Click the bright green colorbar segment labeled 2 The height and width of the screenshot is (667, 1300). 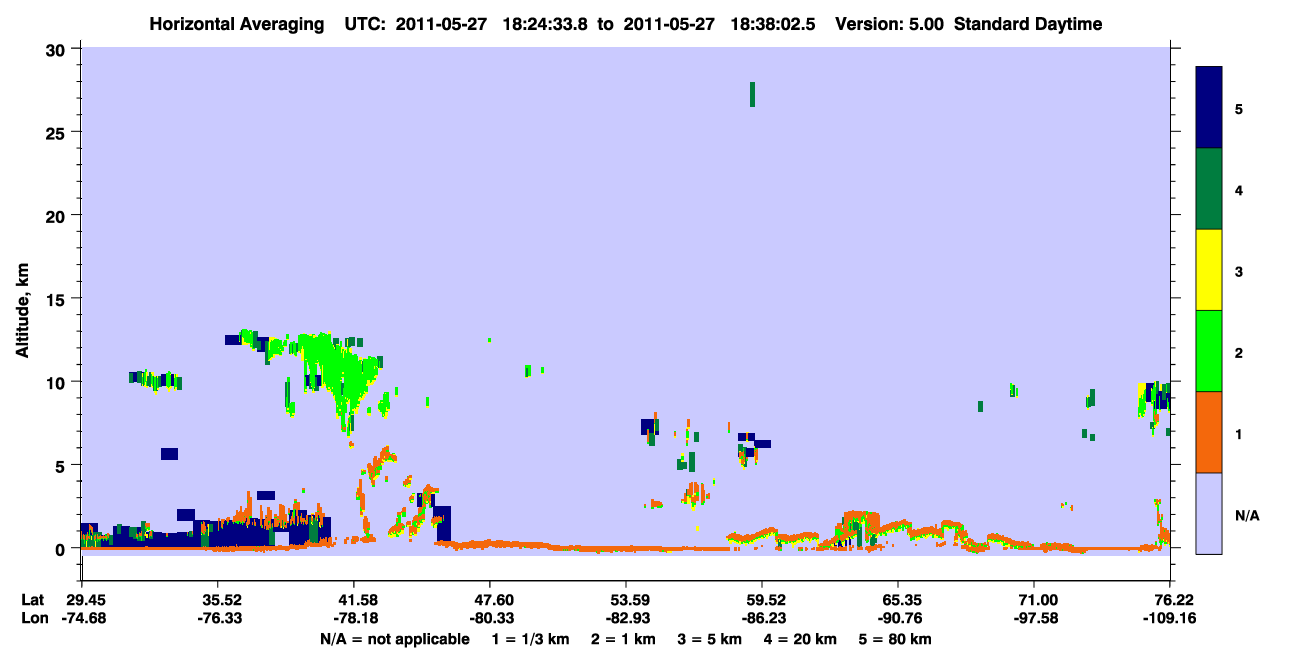point(1209,351)
